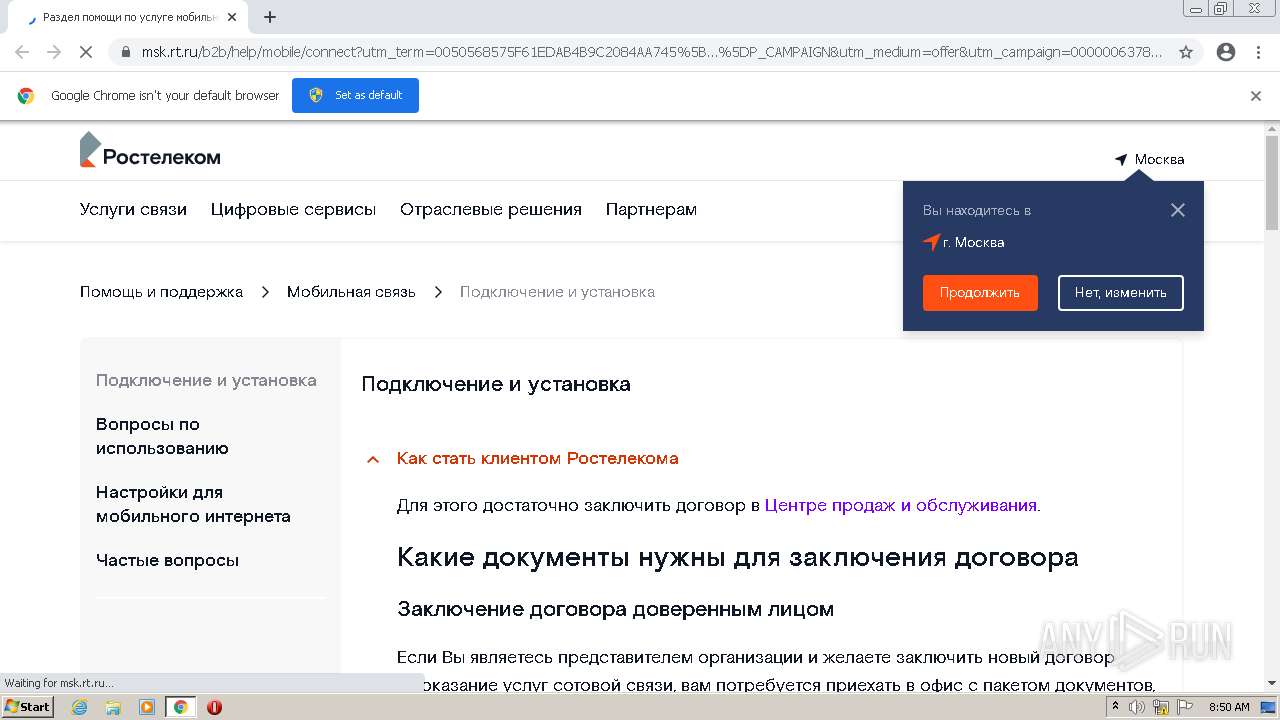
Task: Open the Отраслевые решения menu
Action: tap(491, 209)
